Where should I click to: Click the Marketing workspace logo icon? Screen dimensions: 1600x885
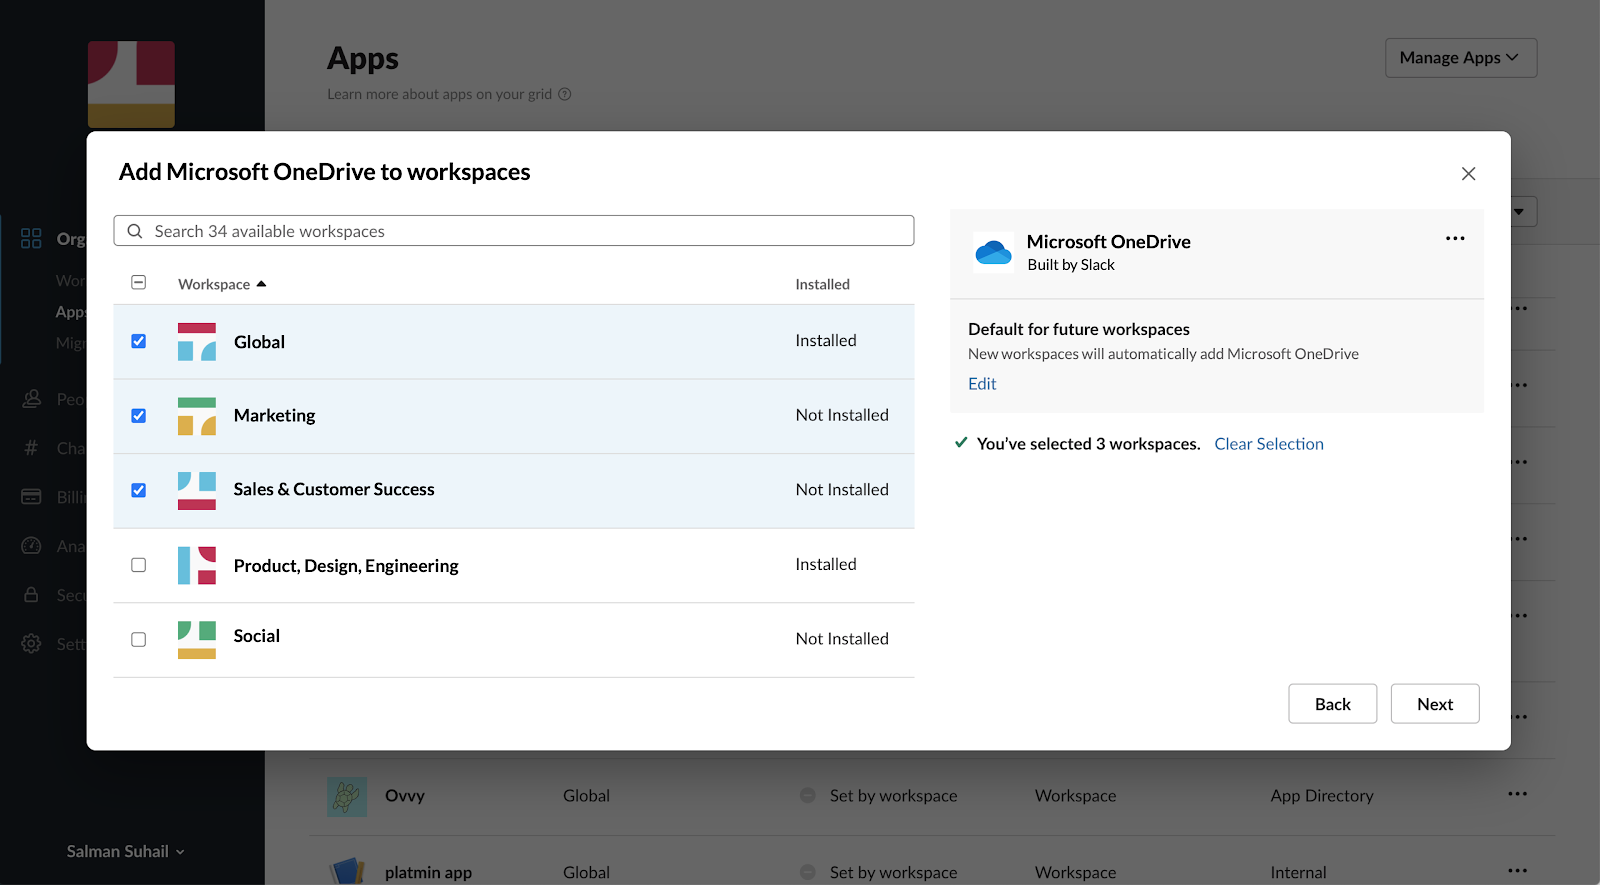point(197,416)
